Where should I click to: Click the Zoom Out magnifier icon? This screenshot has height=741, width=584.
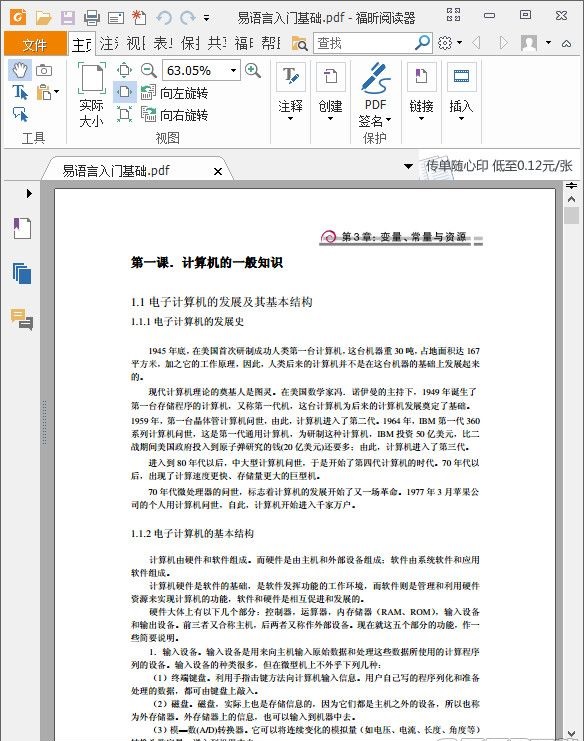tap(149, 70)
